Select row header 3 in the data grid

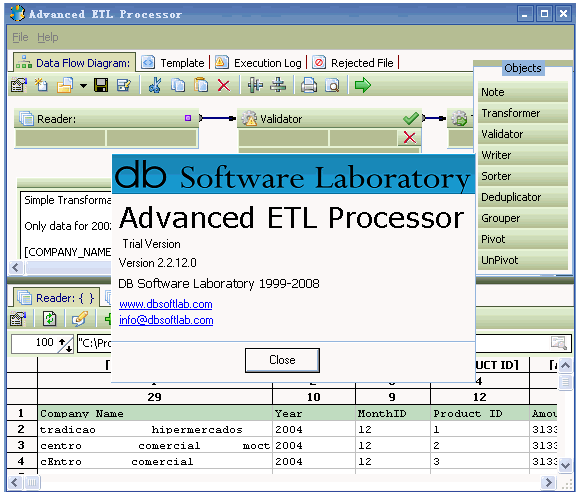point(21,445)
